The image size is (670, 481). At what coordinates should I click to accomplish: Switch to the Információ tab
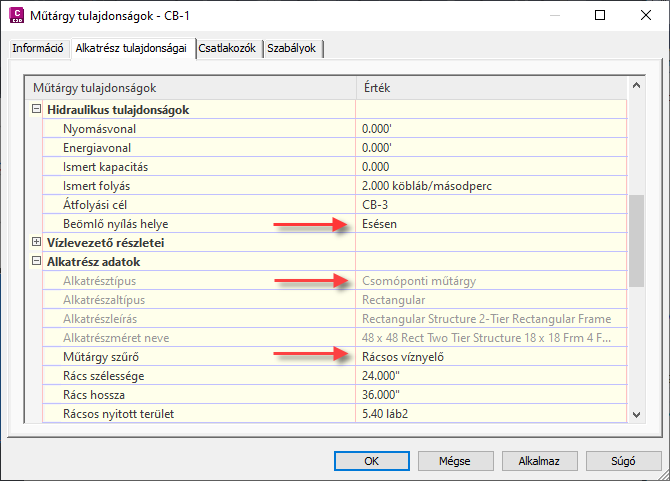pos(38,49)
